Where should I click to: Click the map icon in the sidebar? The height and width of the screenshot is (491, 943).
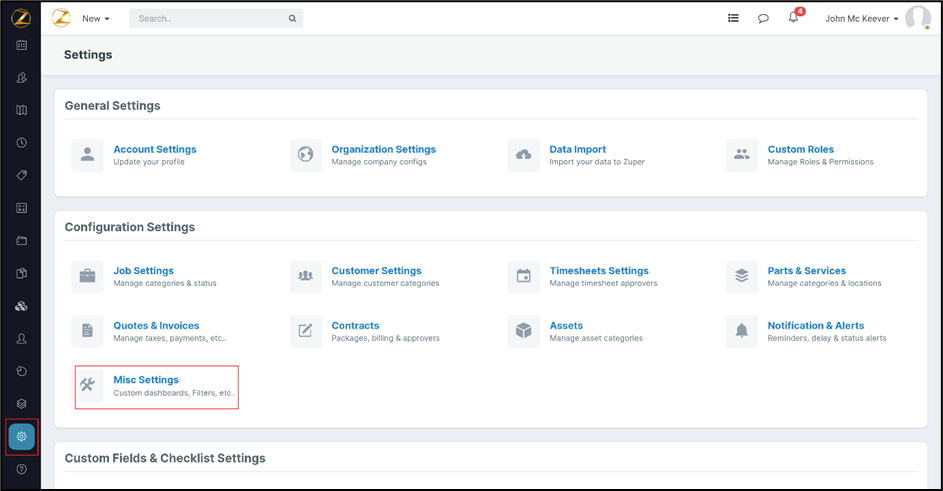click(21, 110)
